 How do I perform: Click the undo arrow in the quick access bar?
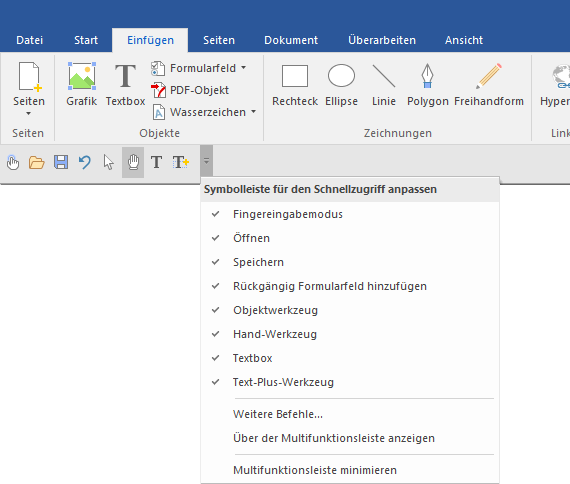(85, 162)
